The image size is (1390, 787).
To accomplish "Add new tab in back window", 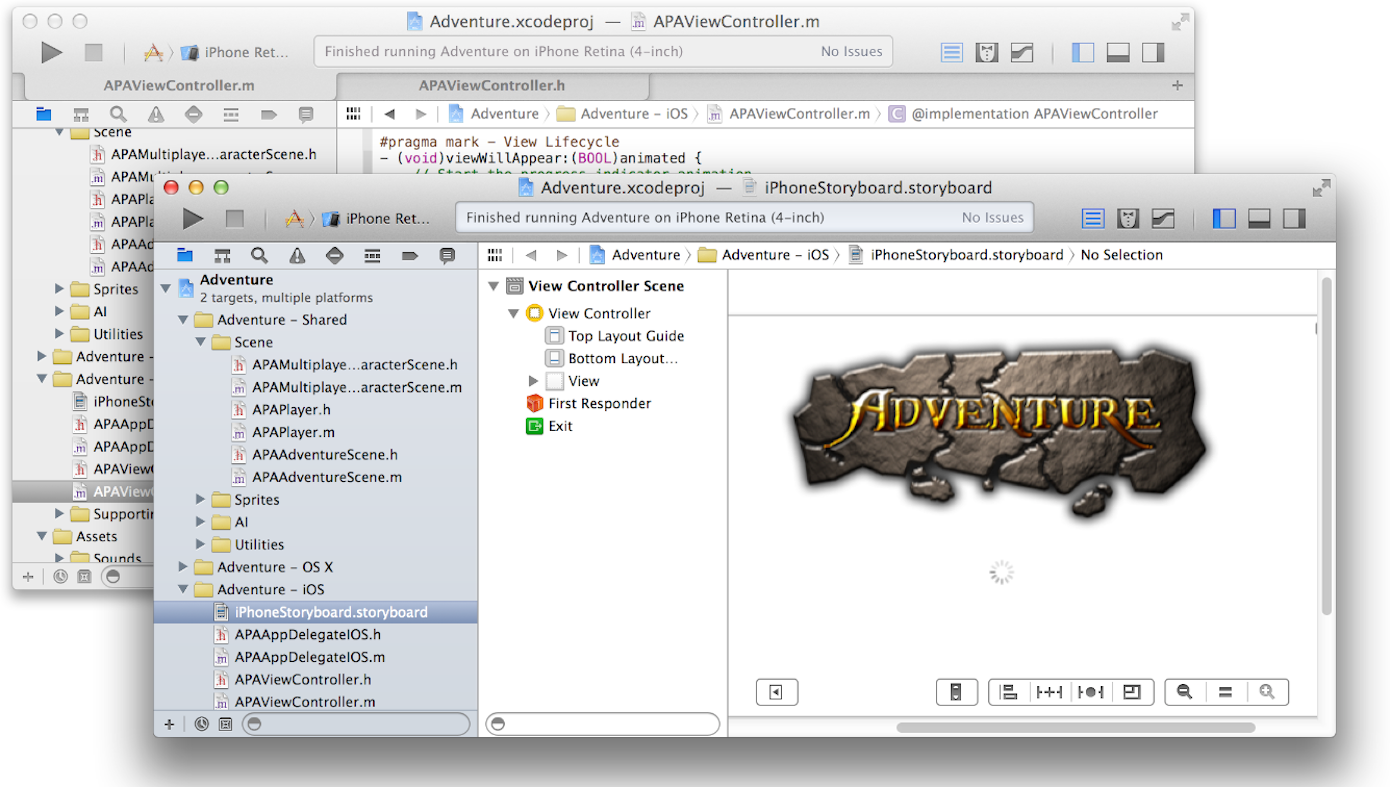I will 1178,86.
